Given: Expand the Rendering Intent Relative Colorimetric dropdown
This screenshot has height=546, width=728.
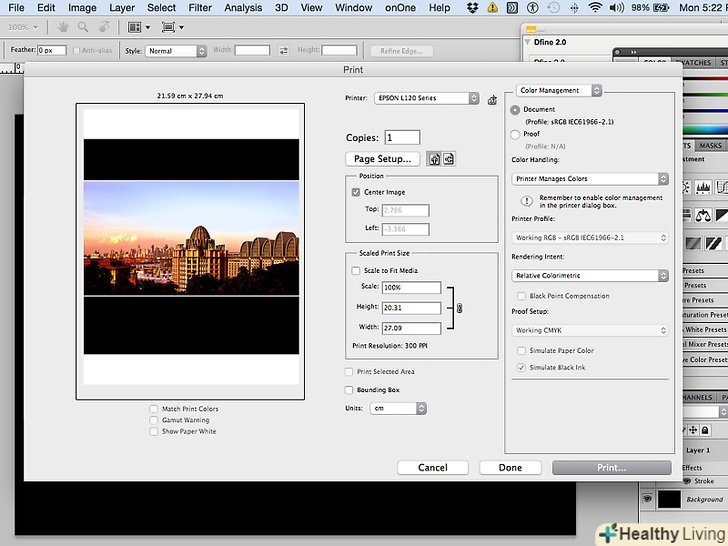Looking at the screenshot, I should 590,275.
